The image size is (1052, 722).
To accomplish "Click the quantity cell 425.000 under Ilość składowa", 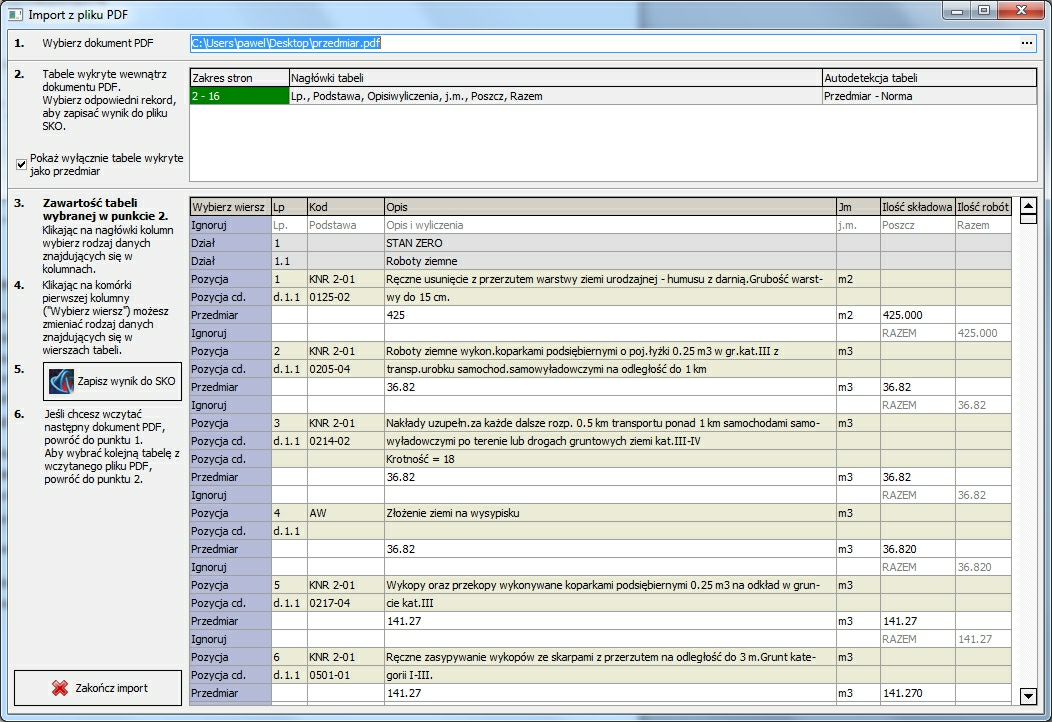I will 917,315.
